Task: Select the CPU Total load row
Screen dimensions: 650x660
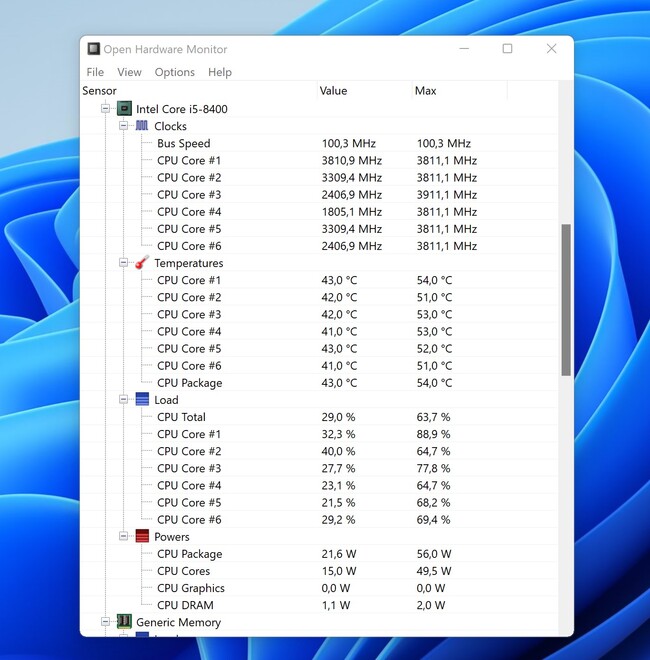Action: [x=181, y=417]
